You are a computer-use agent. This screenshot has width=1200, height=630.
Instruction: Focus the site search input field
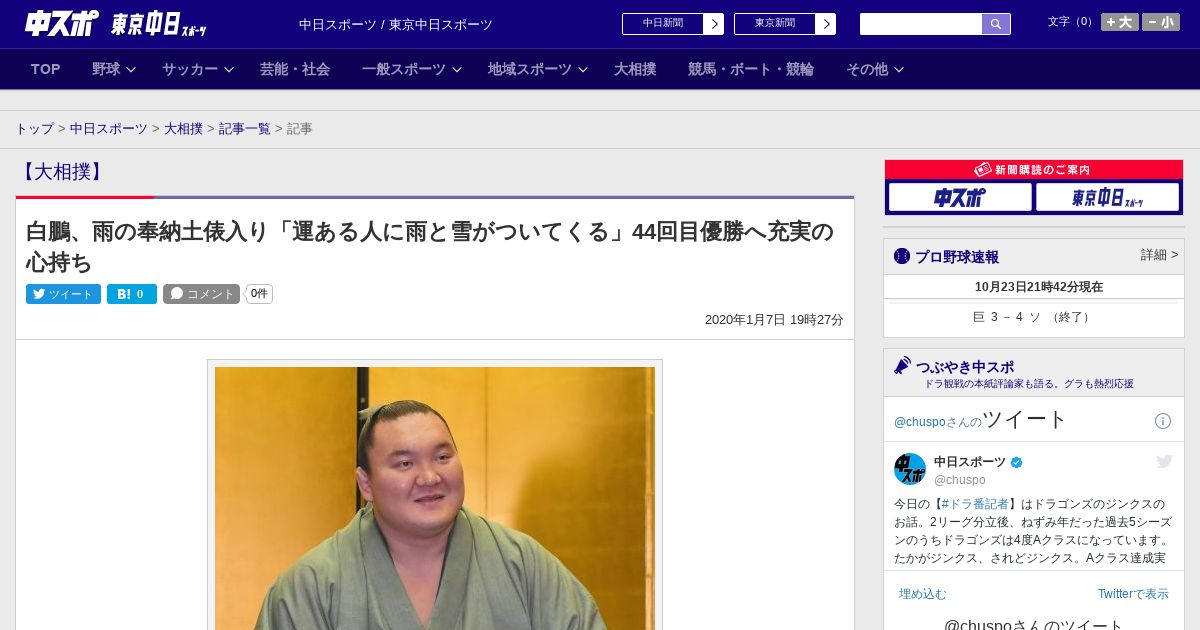click(x=921, y=24)
